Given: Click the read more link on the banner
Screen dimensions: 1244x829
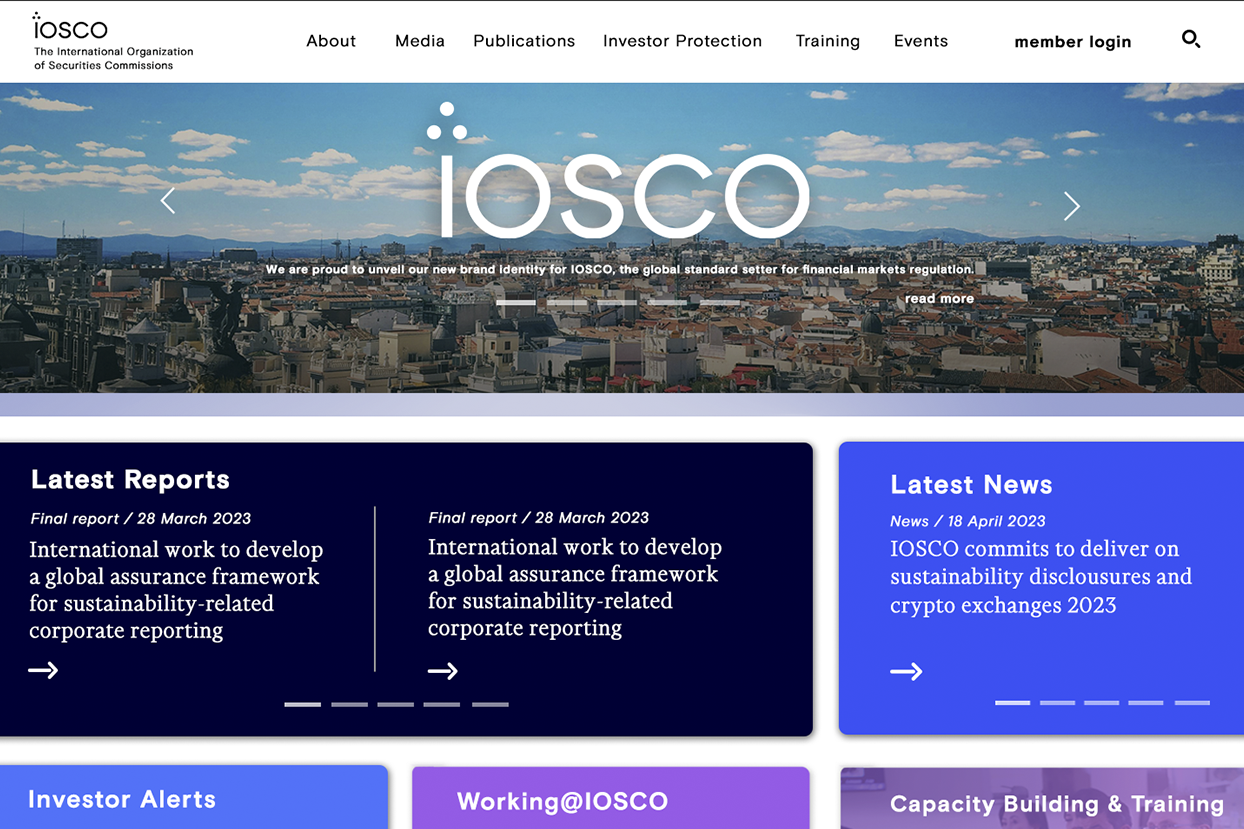Looking at the screenshot, I should 938,298.
